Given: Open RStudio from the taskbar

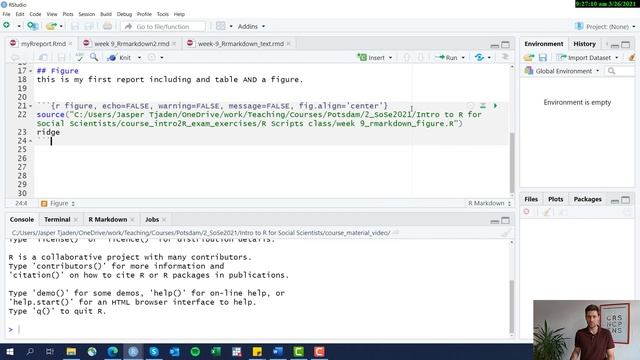Looking at the screenshot, I should (133, 351).
